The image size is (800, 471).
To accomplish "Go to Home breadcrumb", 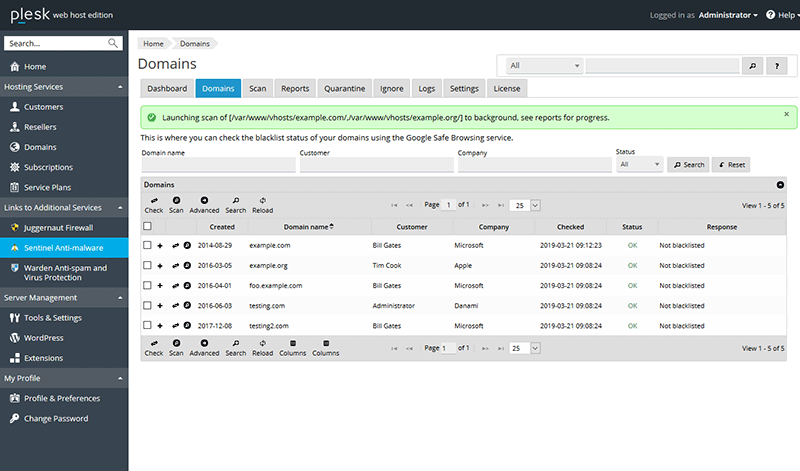I will point(153,43).
